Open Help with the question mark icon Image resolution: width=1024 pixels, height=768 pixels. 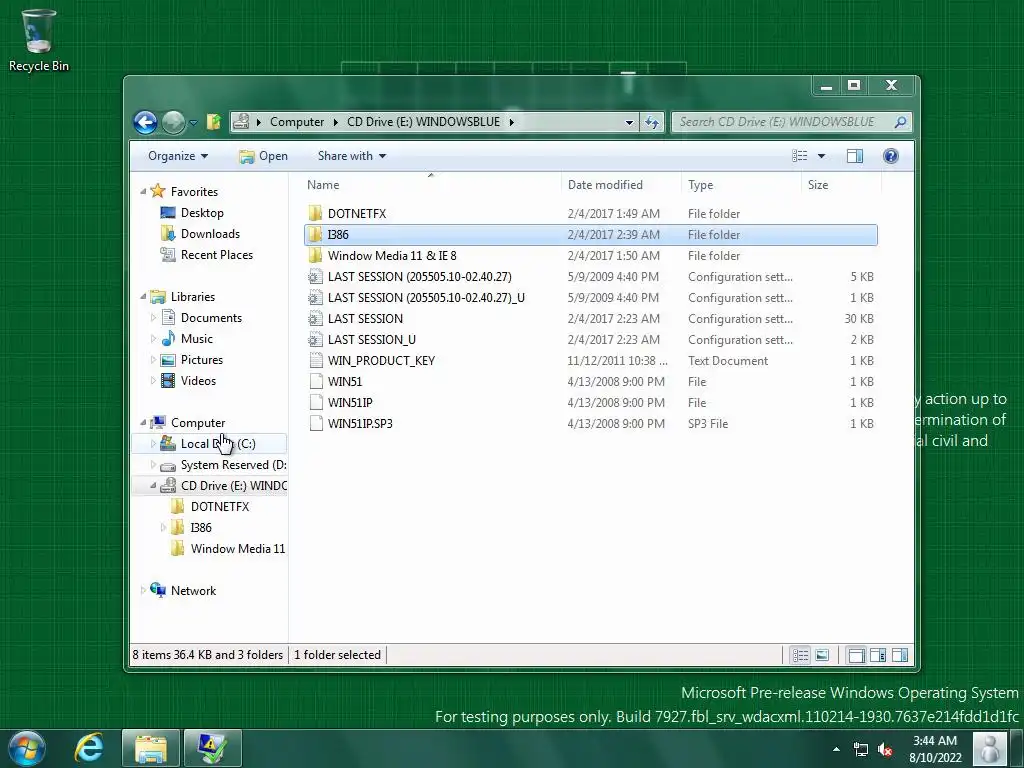tap(891, 156)
